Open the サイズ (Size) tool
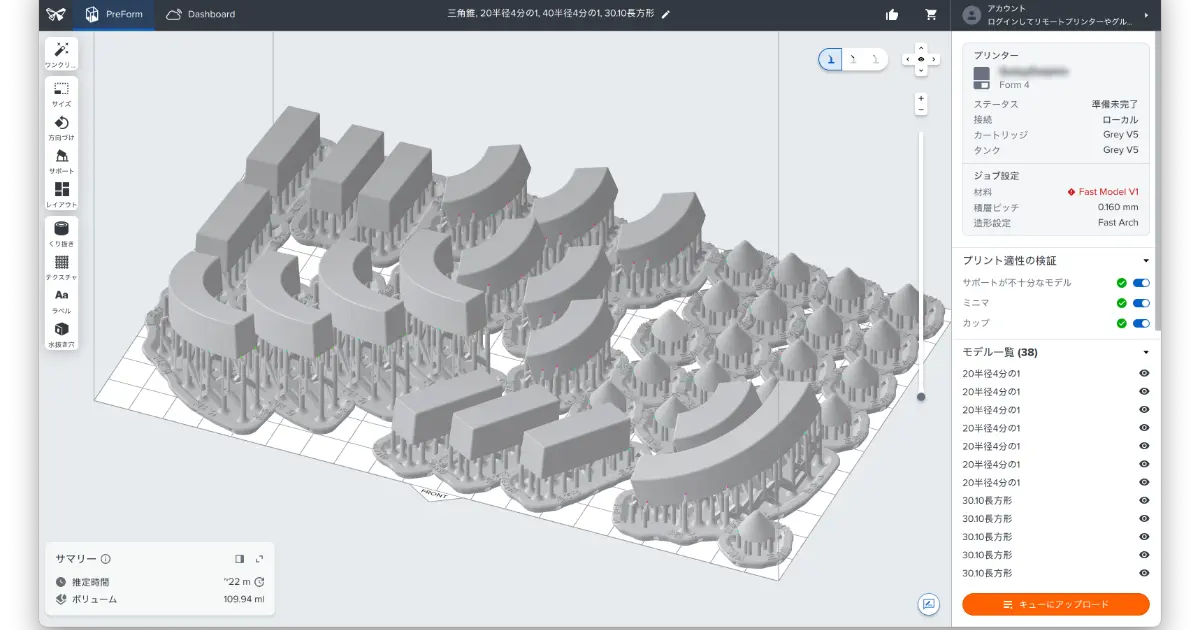This screenshot has height=630, width=1200. click(61, 94)
